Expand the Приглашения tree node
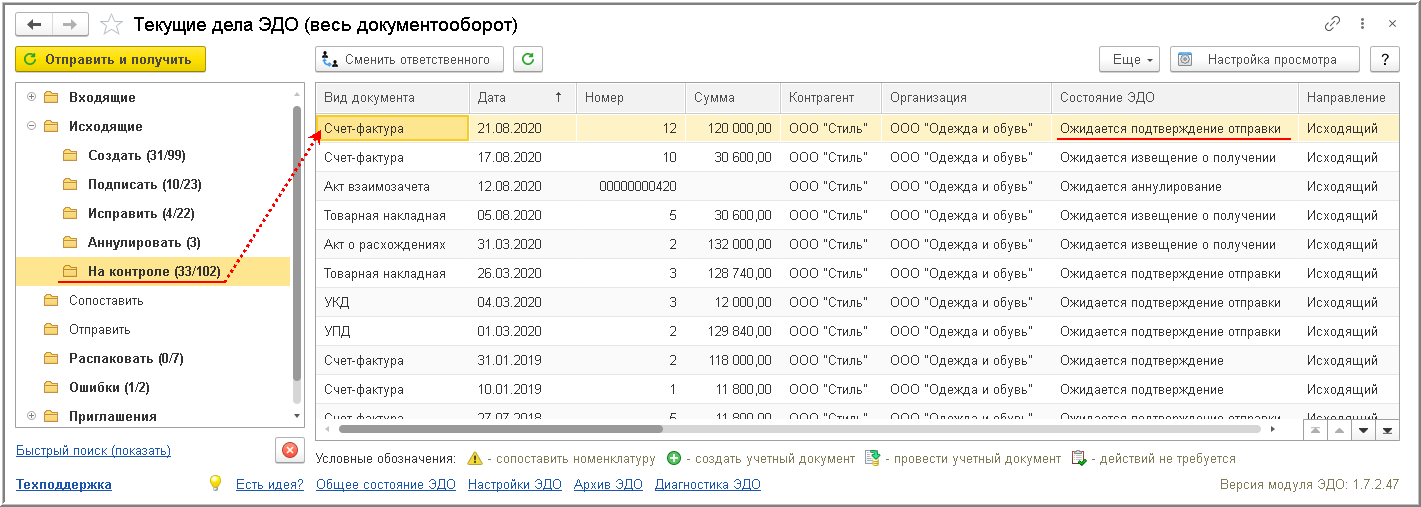Screen dimensions: 1421x507 pos(32,416)
